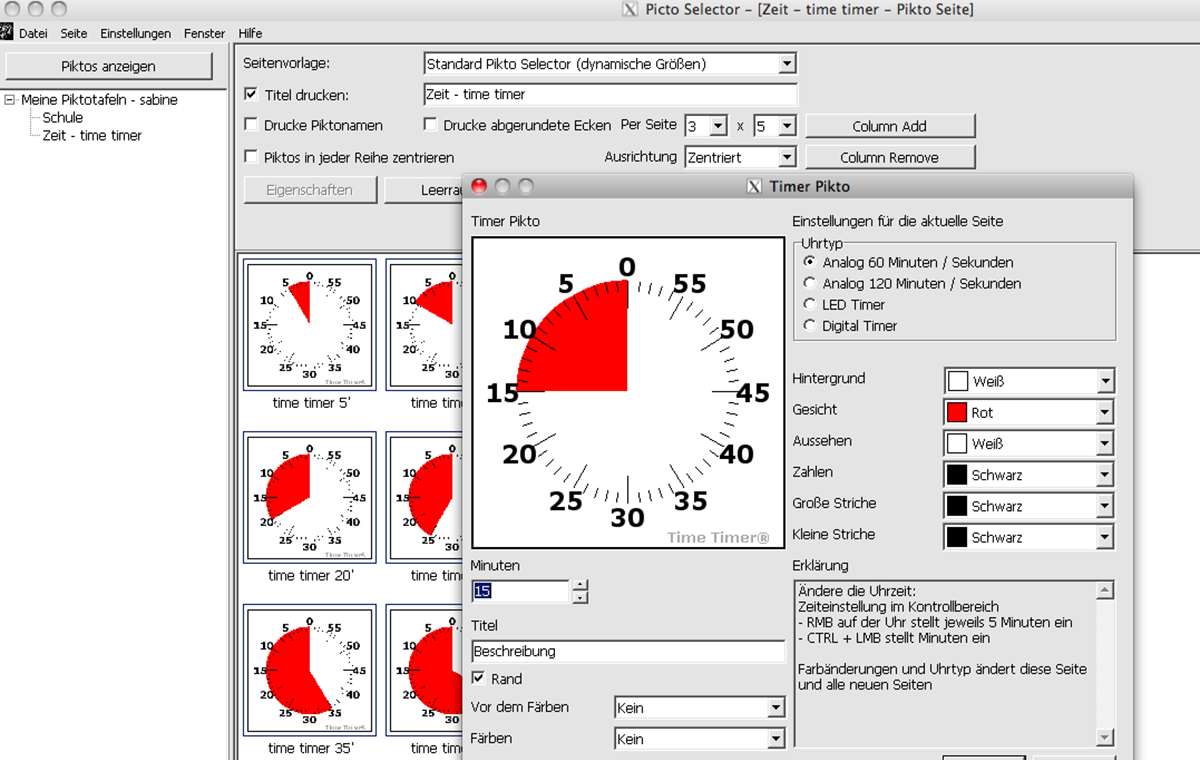
Task: Click the black Zahlen color swatch
Action: tap(958, 475)
